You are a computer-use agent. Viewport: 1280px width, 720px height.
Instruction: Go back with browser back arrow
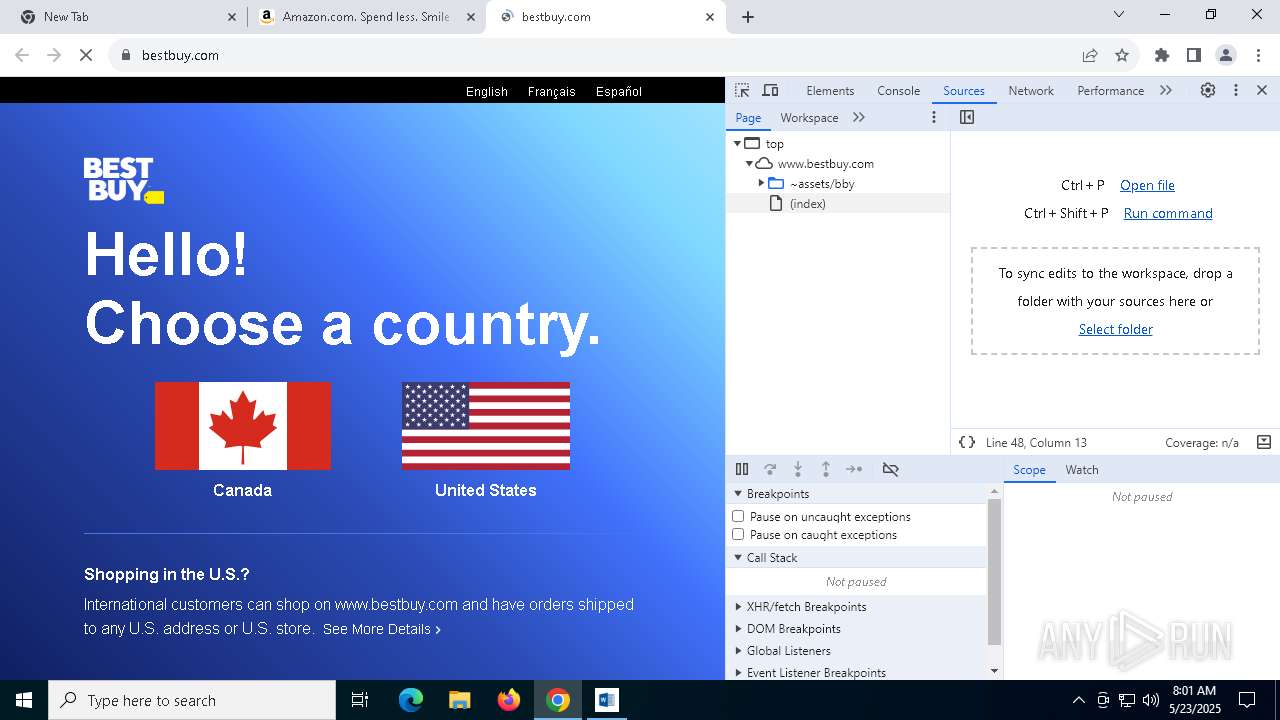pos(22,55)
